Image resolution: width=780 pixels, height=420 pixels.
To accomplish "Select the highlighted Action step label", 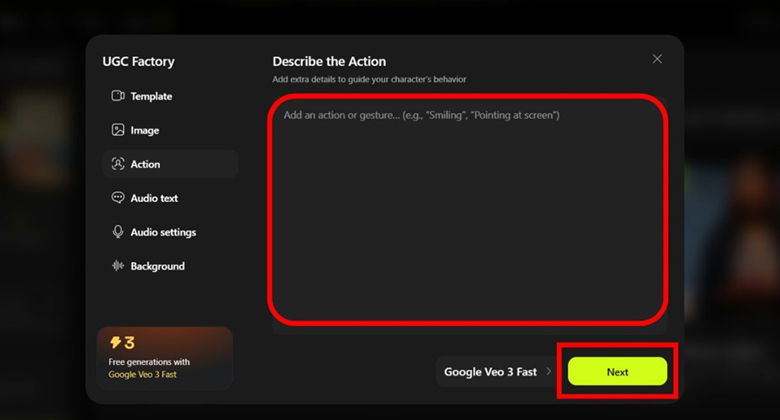I will pyautogui.click(x=145, y=164).
